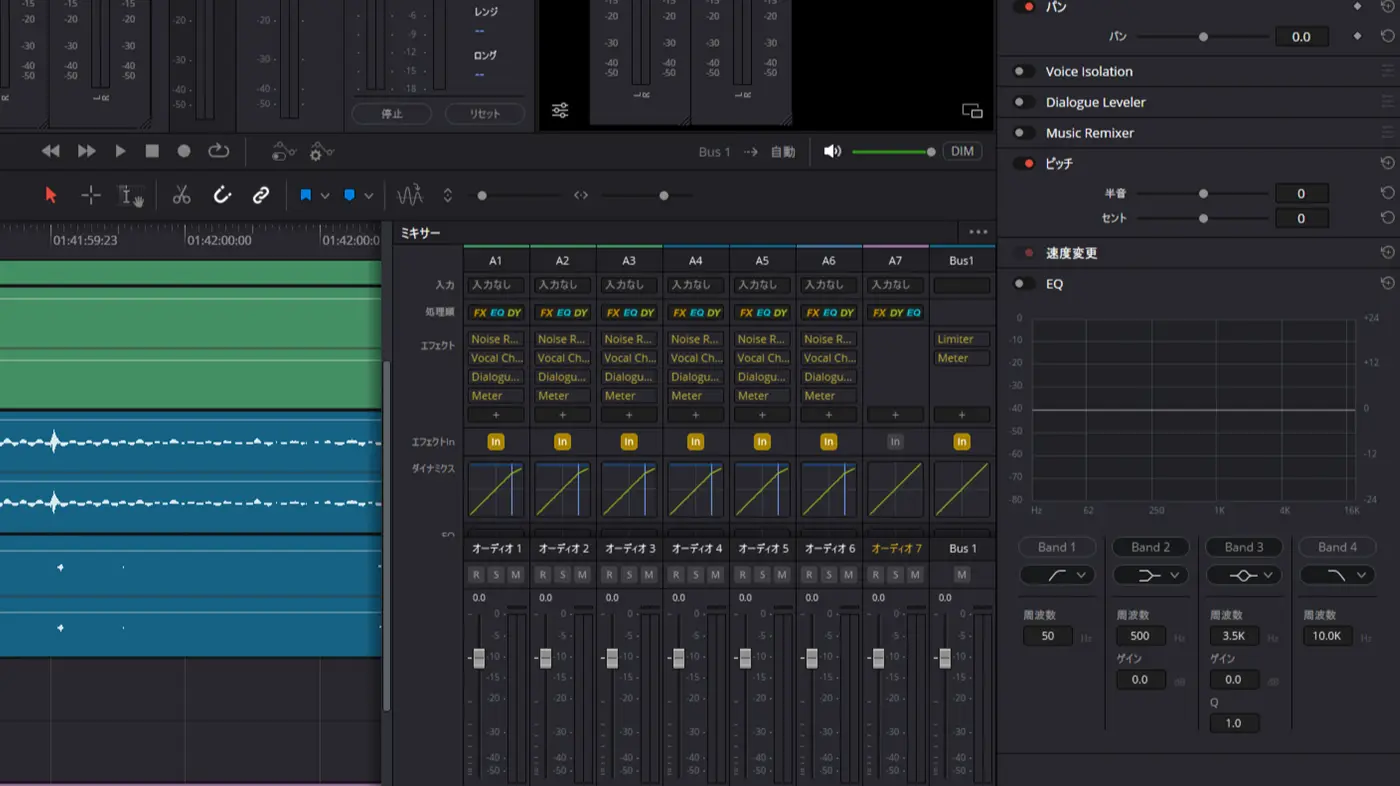Open the Band 3 filter shape dropdown
The width and height of the screenshot is (1400, 786).
(x=1244, y=575)
